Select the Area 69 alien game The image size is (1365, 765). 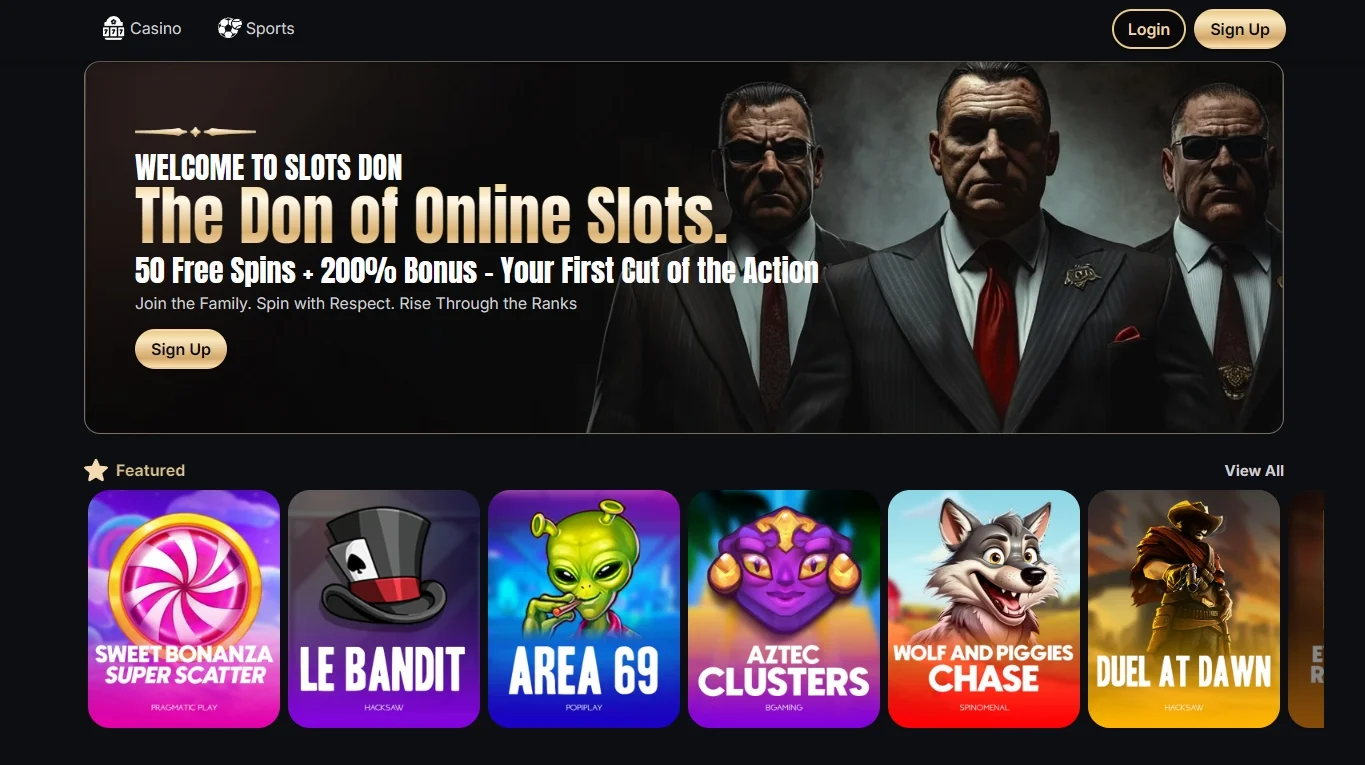point(584,609)
